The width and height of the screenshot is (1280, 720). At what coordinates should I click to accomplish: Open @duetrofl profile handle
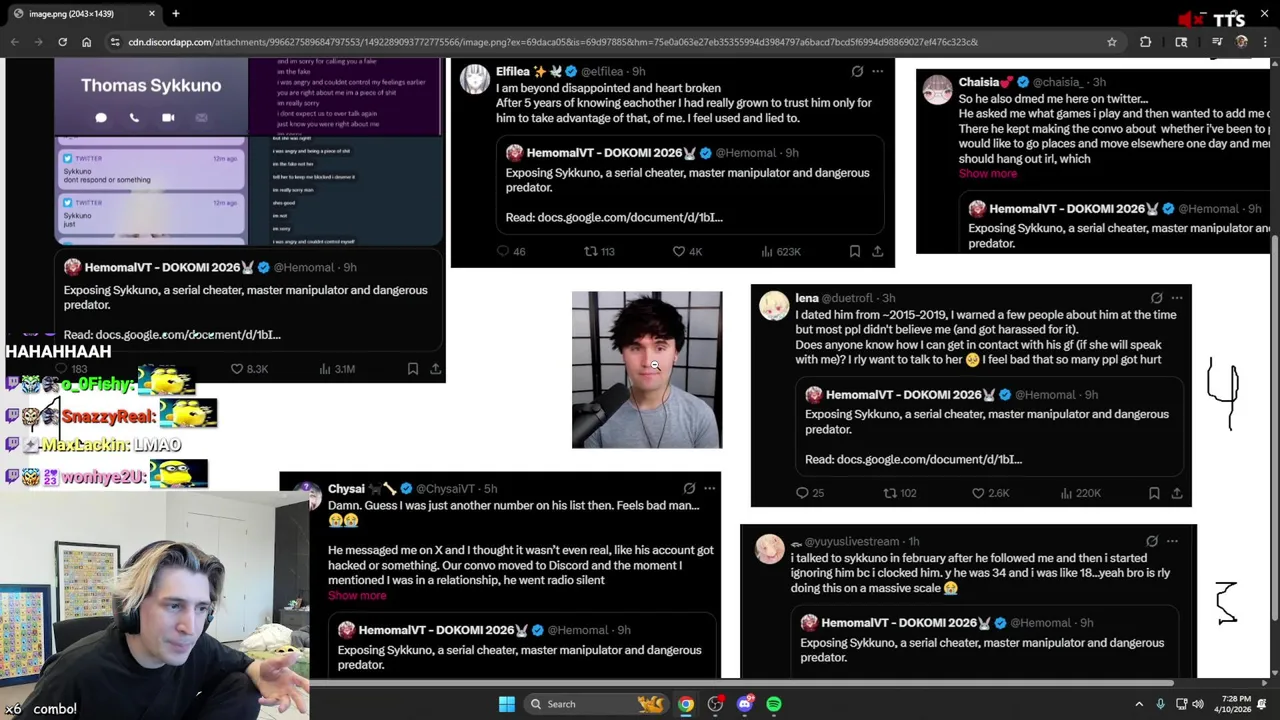847,298
